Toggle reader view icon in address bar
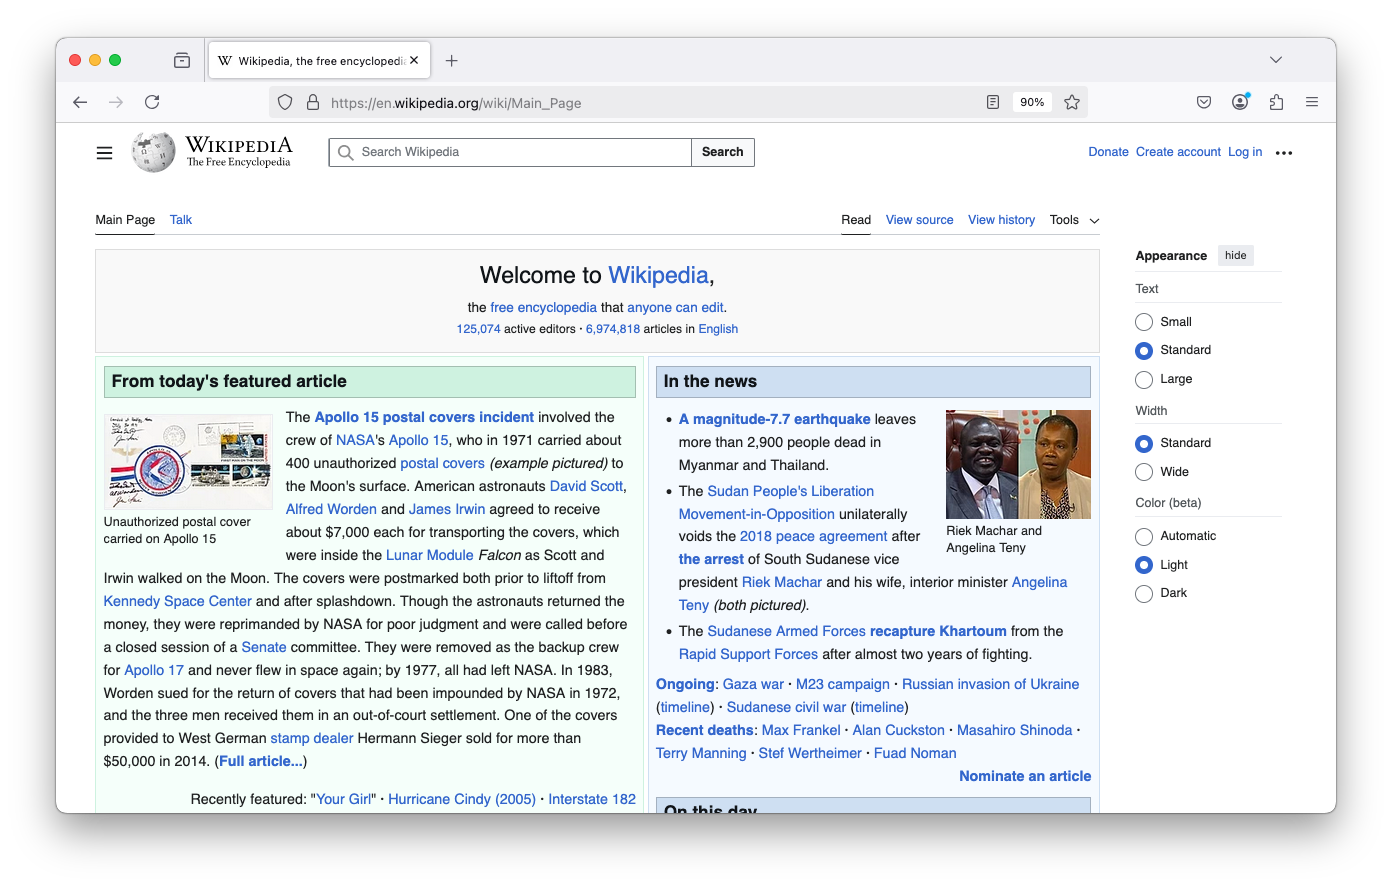Viewport: 1392px width, 887px height. 993,102
